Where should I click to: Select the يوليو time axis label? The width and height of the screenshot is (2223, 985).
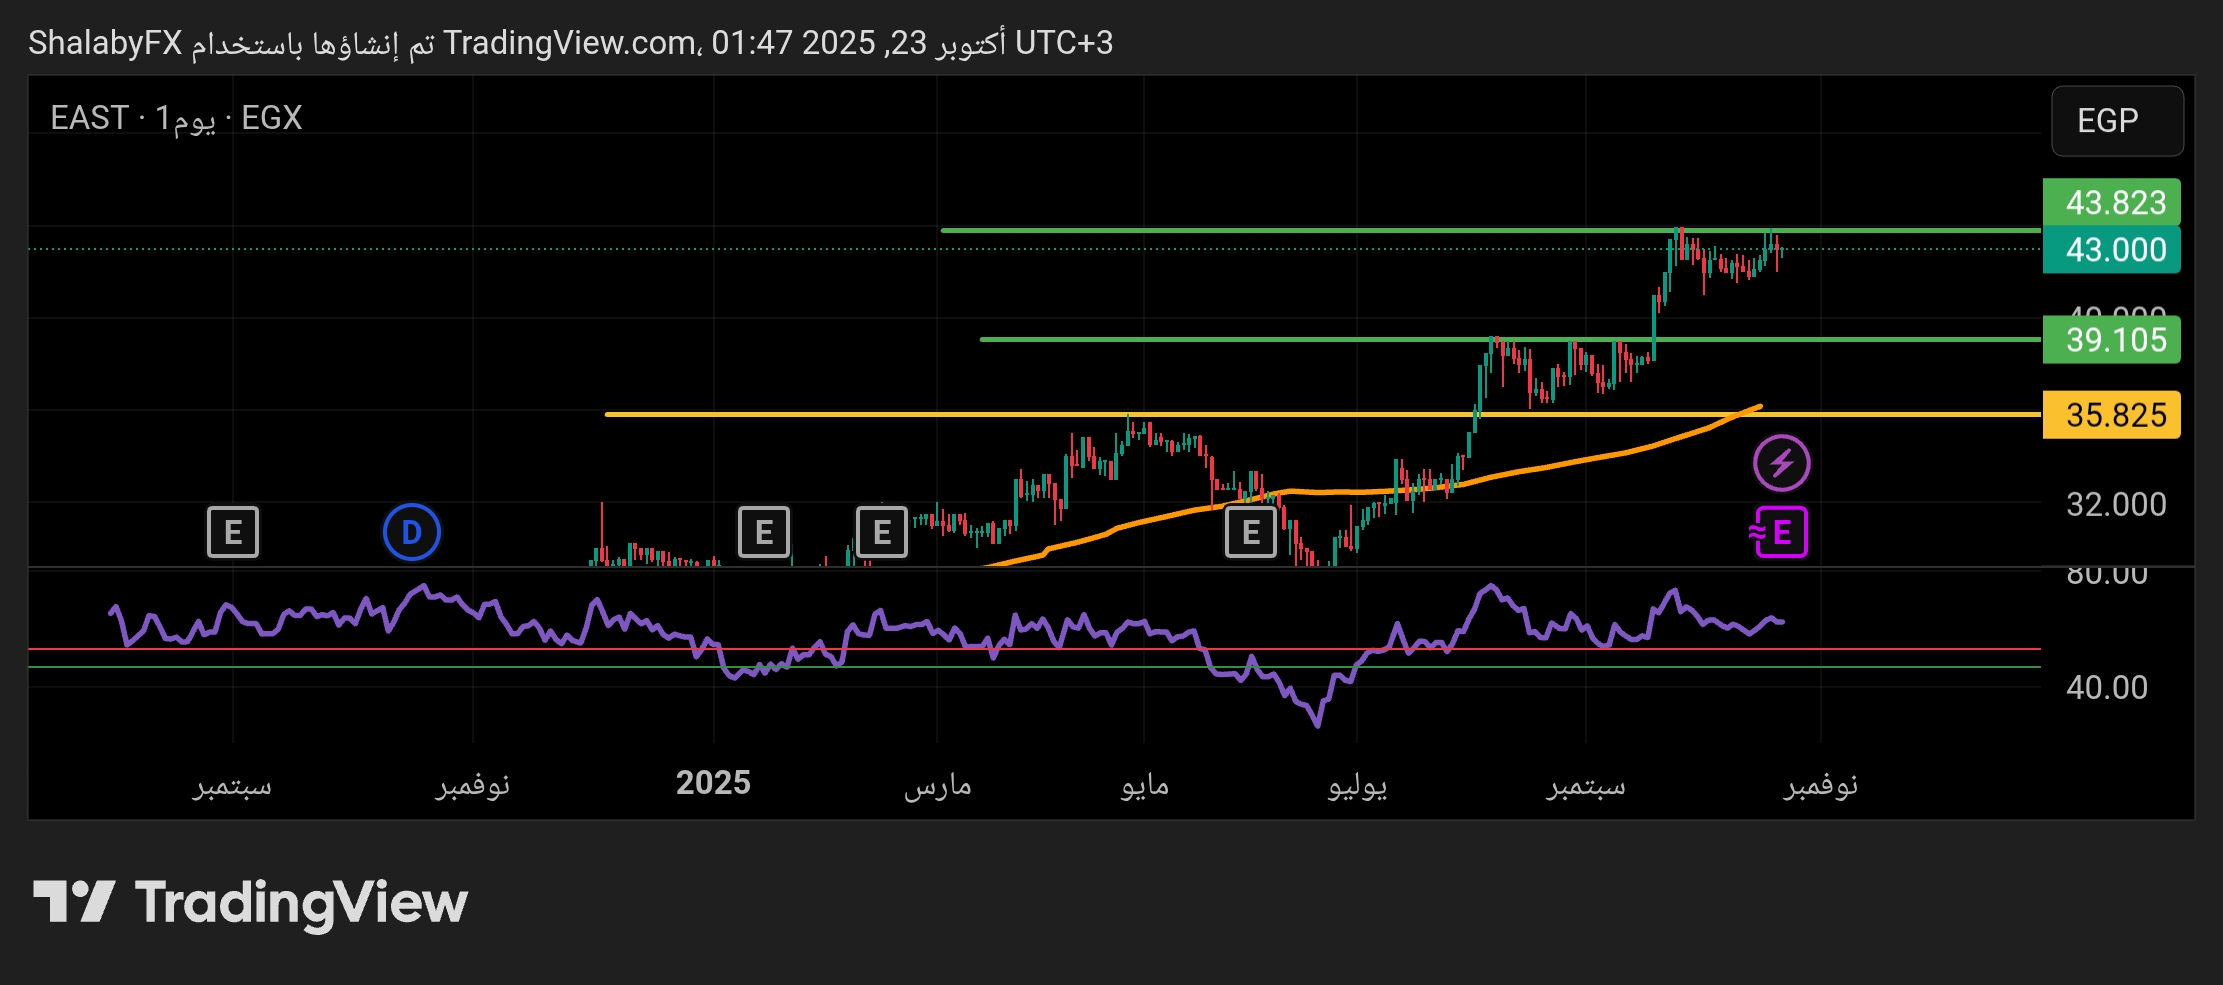click(1357, 785)
